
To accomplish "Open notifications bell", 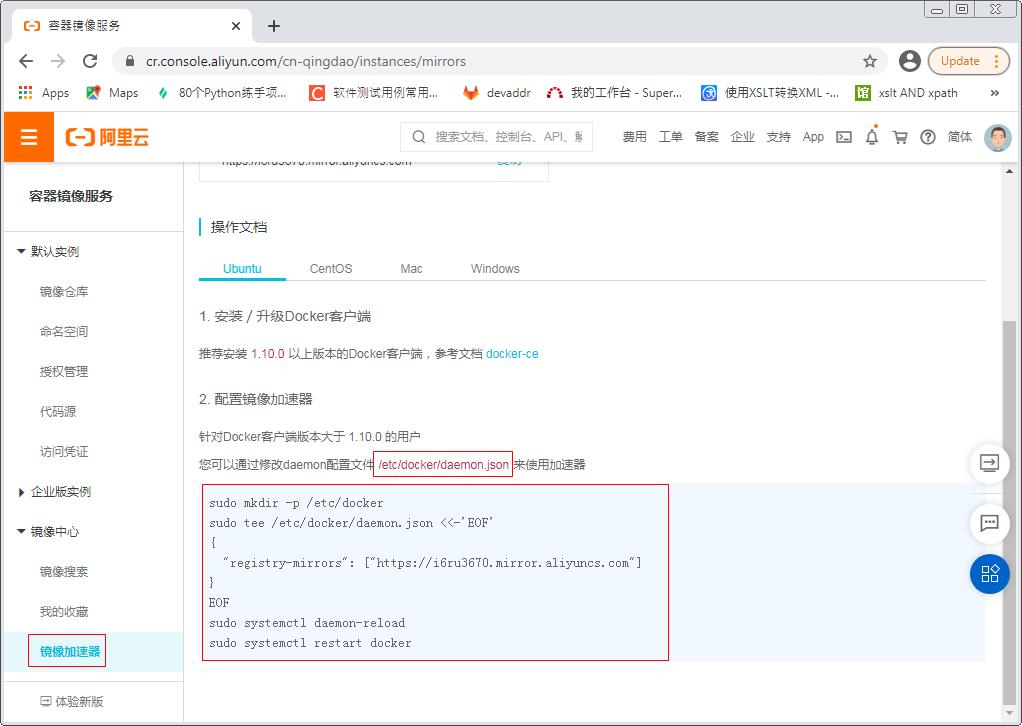I will click(x=872, y=137).
